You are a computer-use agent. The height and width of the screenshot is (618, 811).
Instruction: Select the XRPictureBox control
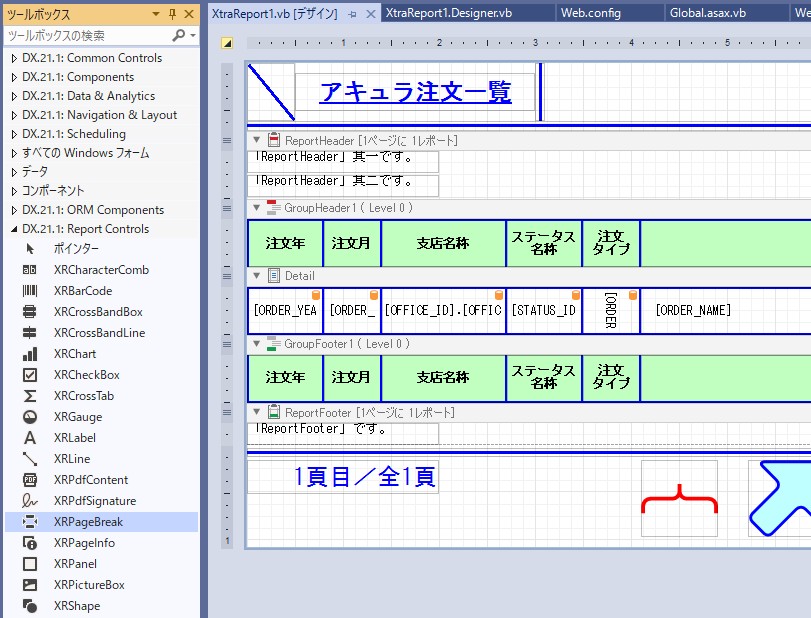(x=89, y=585)
